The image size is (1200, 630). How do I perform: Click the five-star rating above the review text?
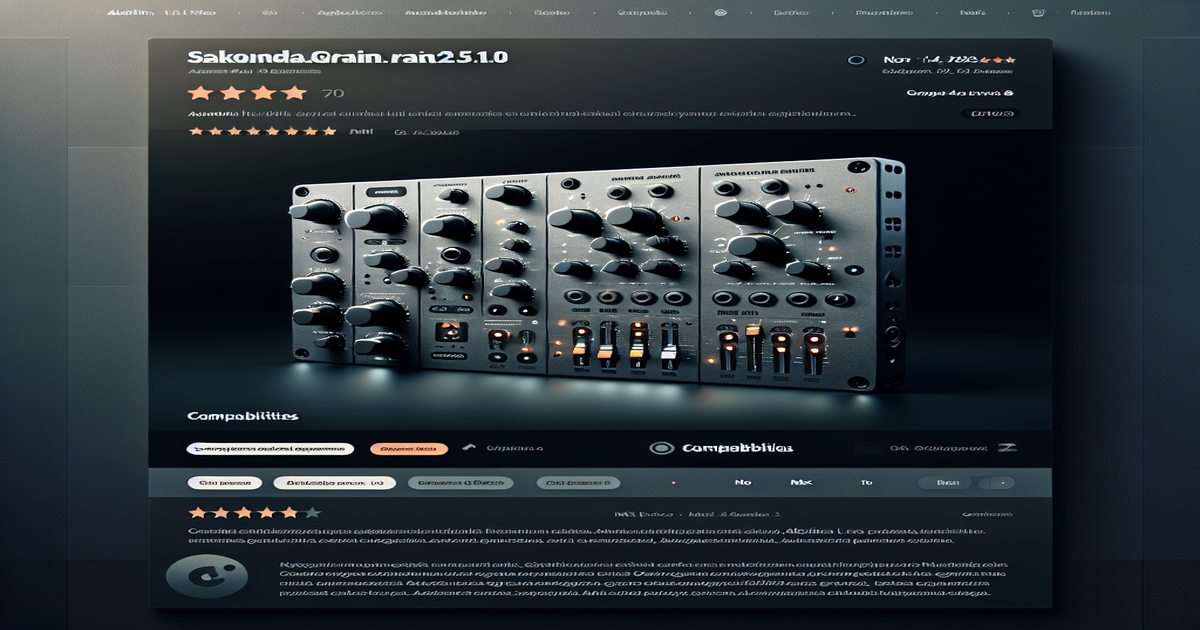click(243, 512)
